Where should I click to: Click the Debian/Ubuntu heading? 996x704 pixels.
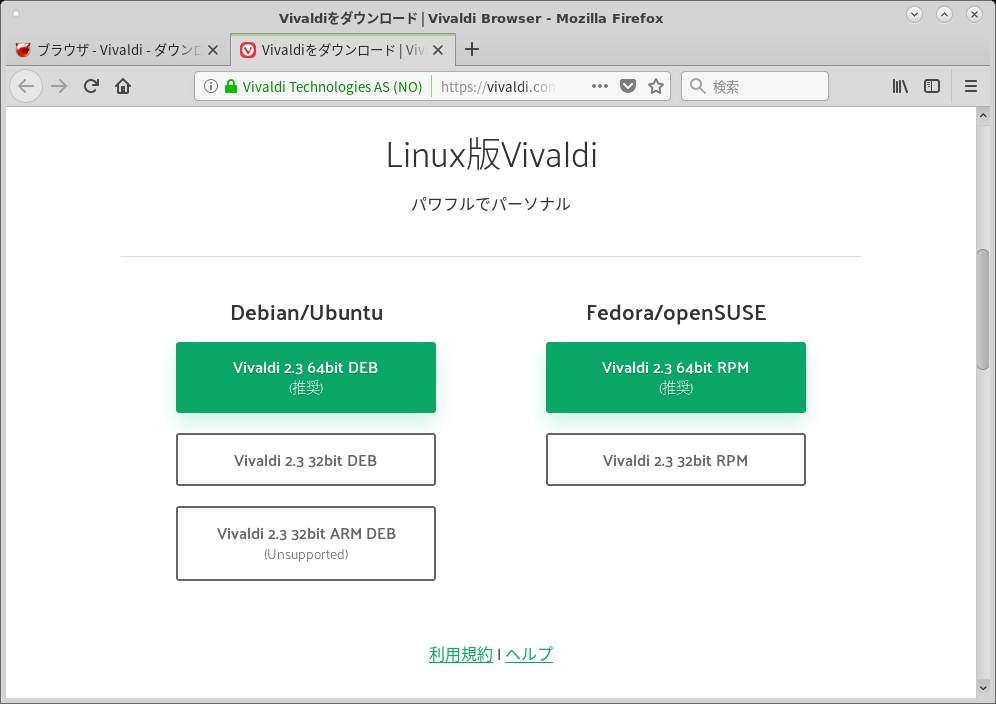(306, 313)
